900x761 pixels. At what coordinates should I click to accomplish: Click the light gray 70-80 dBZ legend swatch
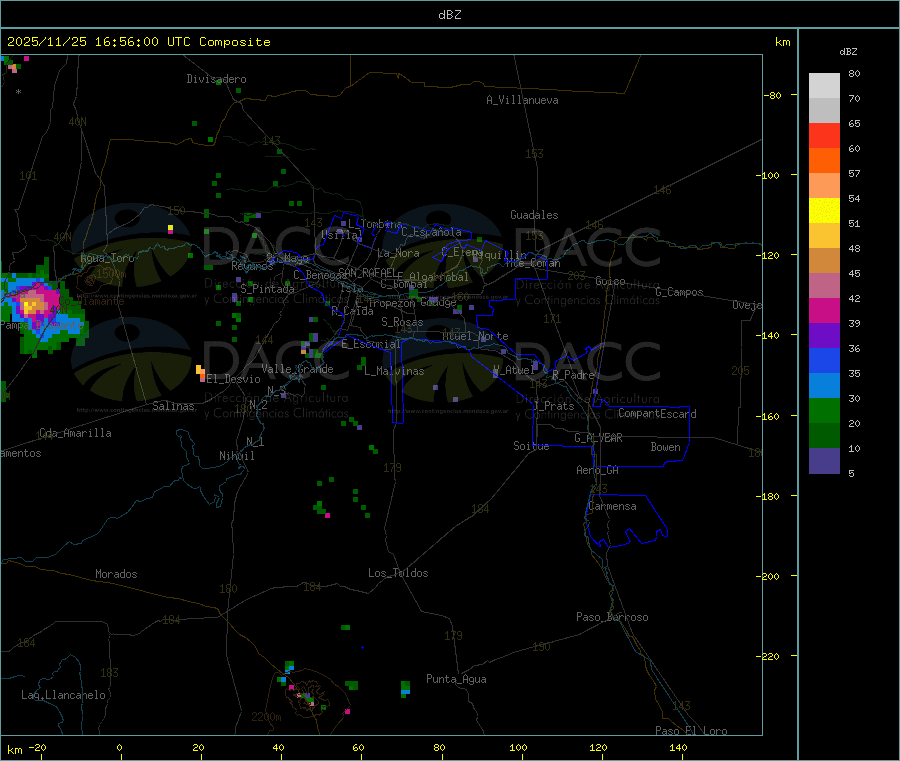pyautogui.click(x=824, y=86)
